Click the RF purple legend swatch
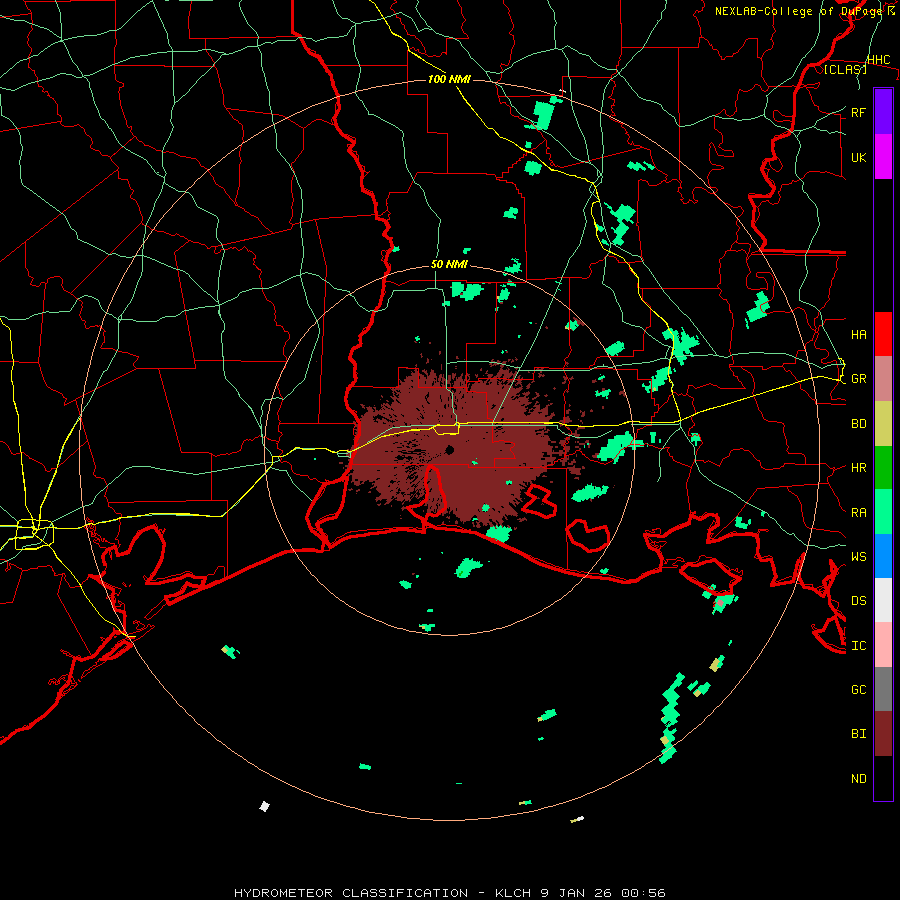 click(x=883, y=112)
